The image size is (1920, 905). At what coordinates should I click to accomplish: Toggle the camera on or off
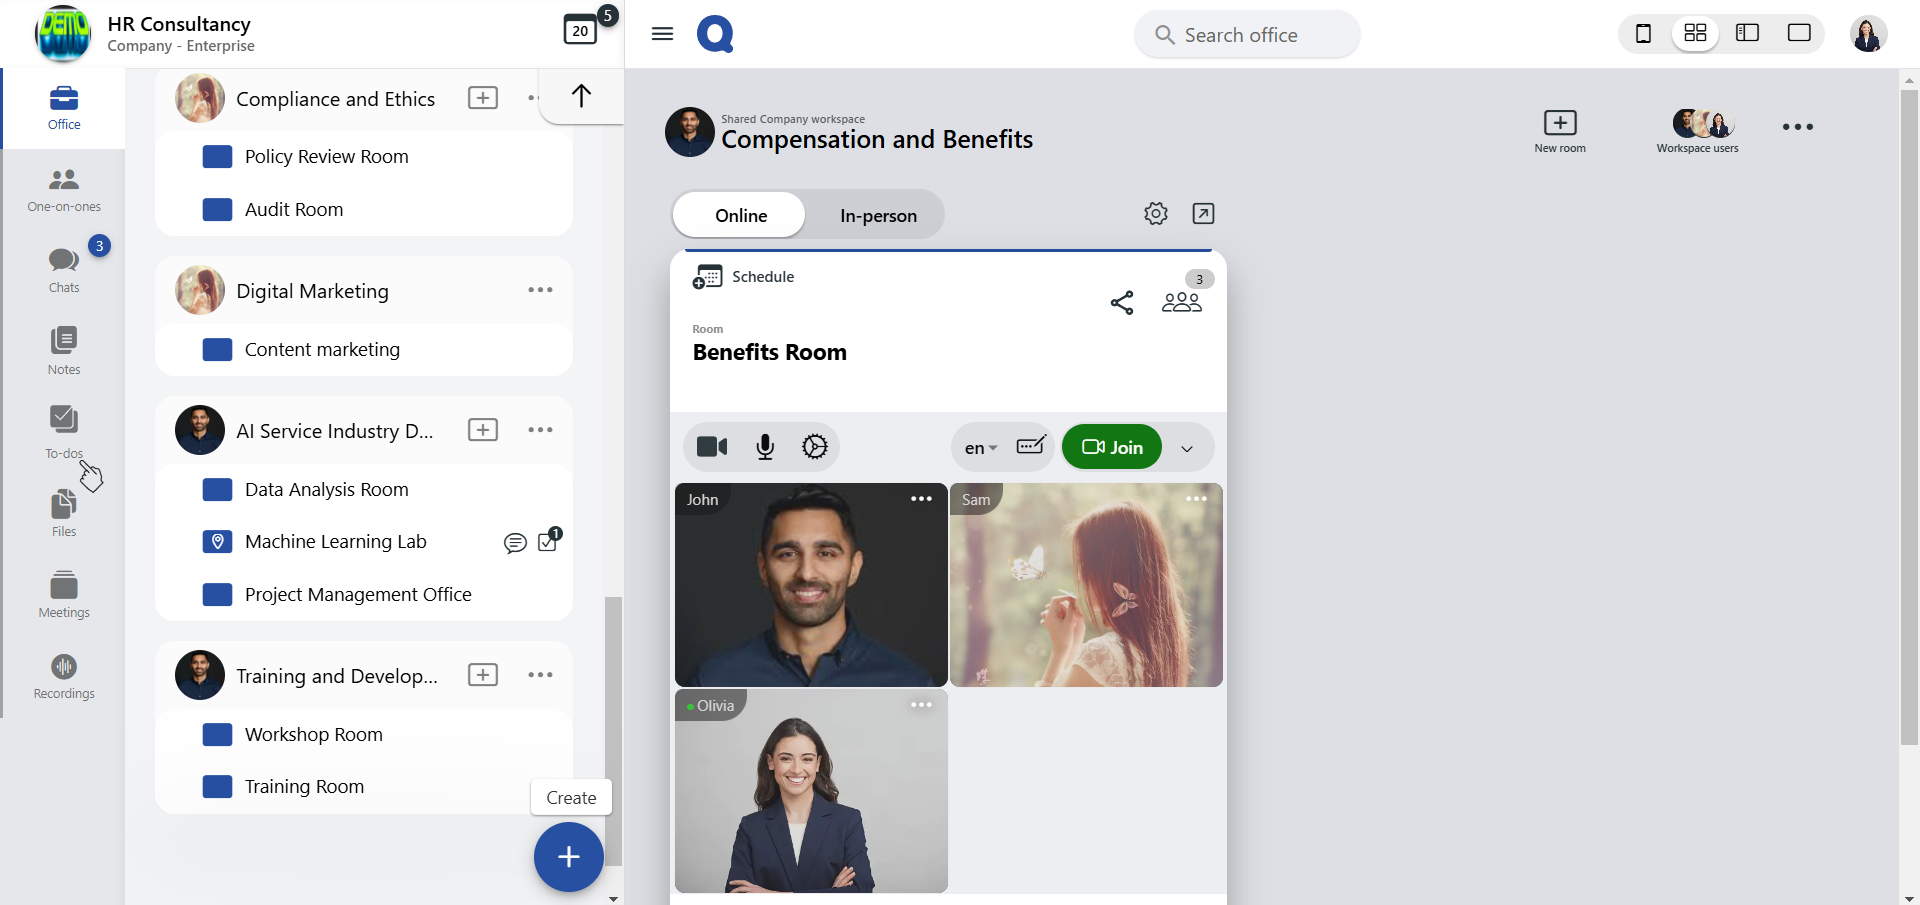[x=712, y=447]
